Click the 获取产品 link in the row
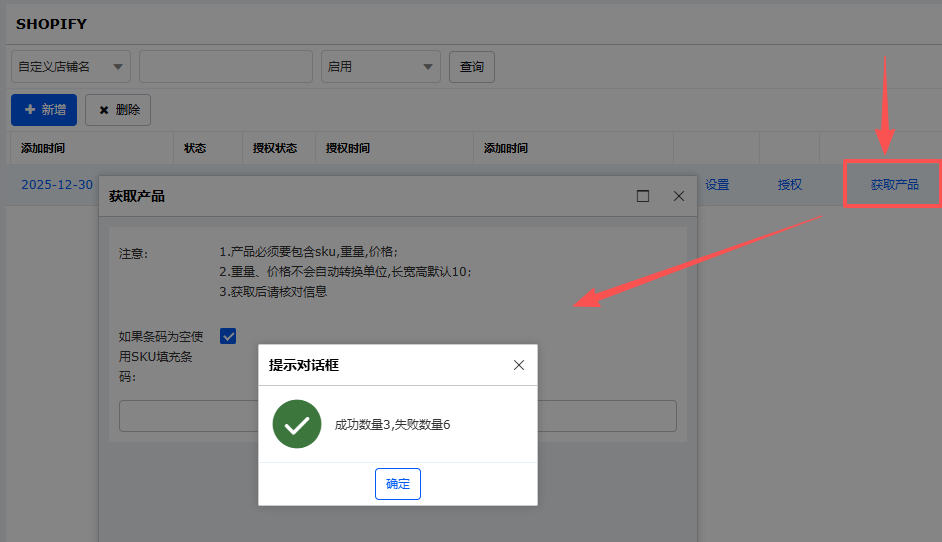Screen dimensions: 942x542 tap(894, 185)
